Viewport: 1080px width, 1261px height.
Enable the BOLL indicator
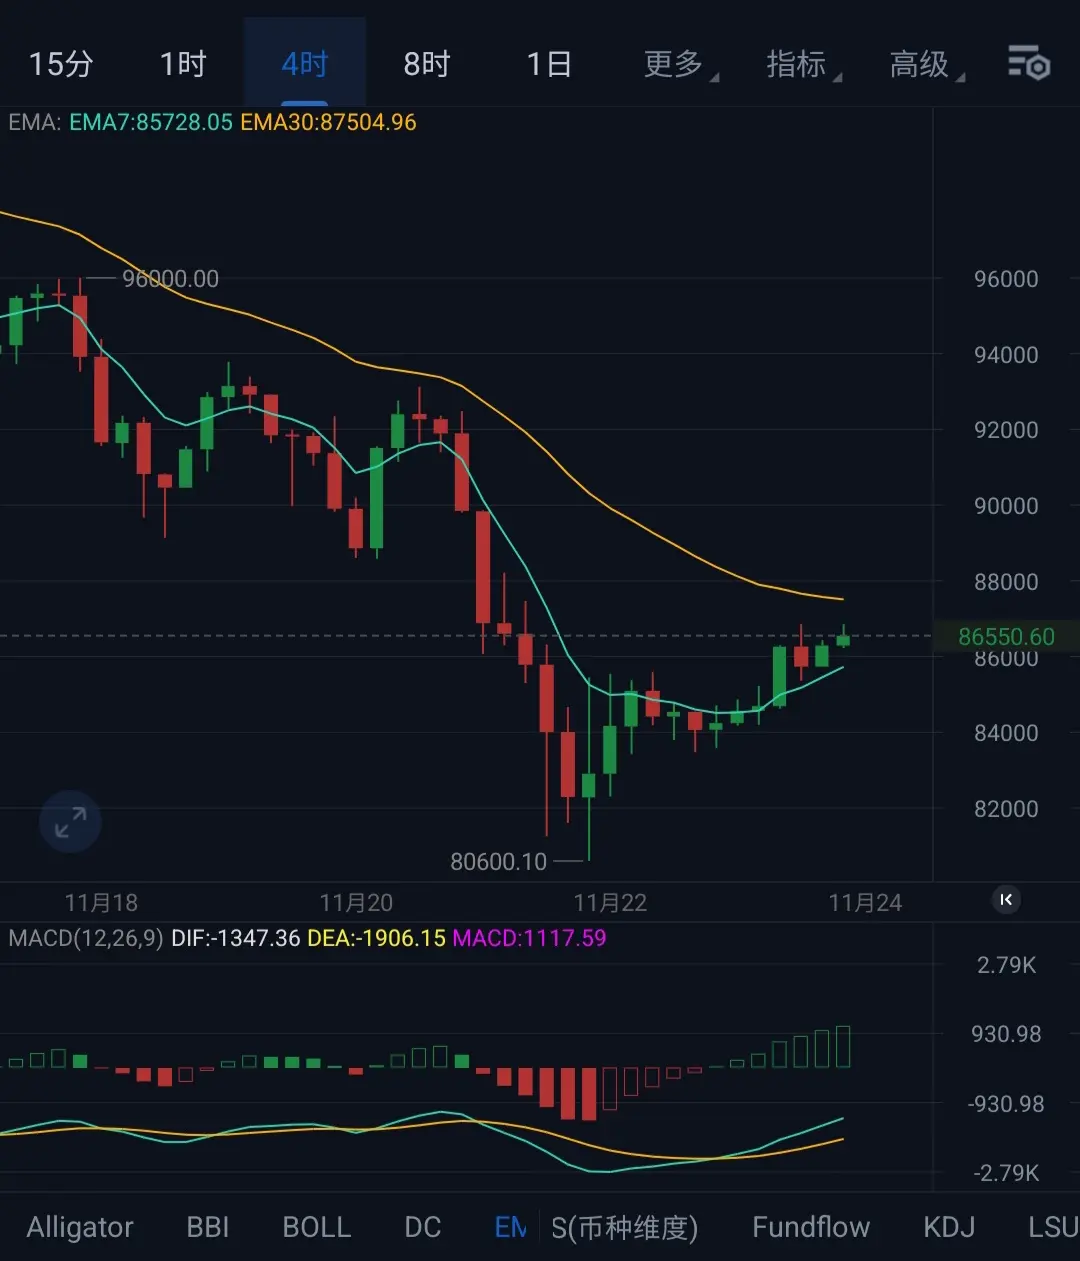click(317, 1227)
